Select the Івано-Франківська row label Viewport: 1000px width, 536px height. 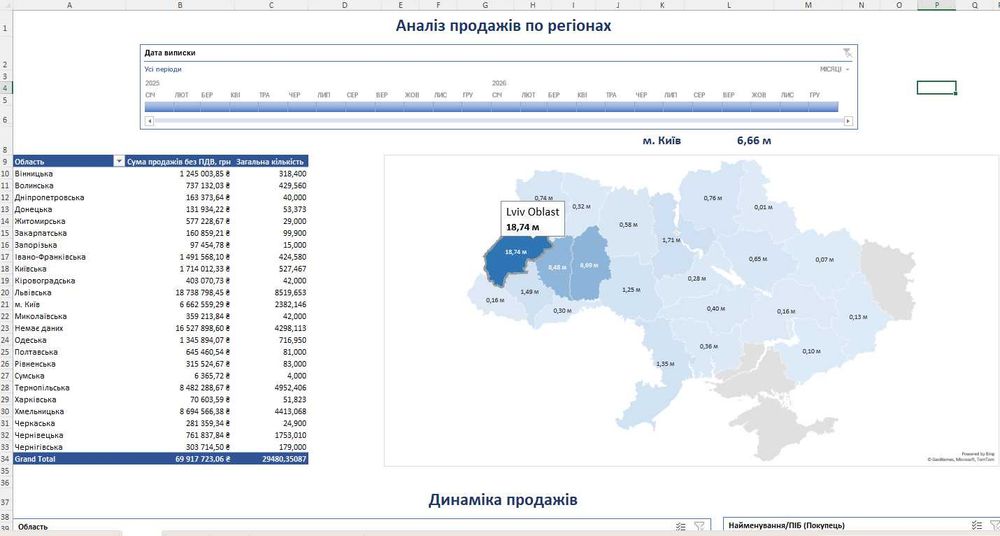50,257
